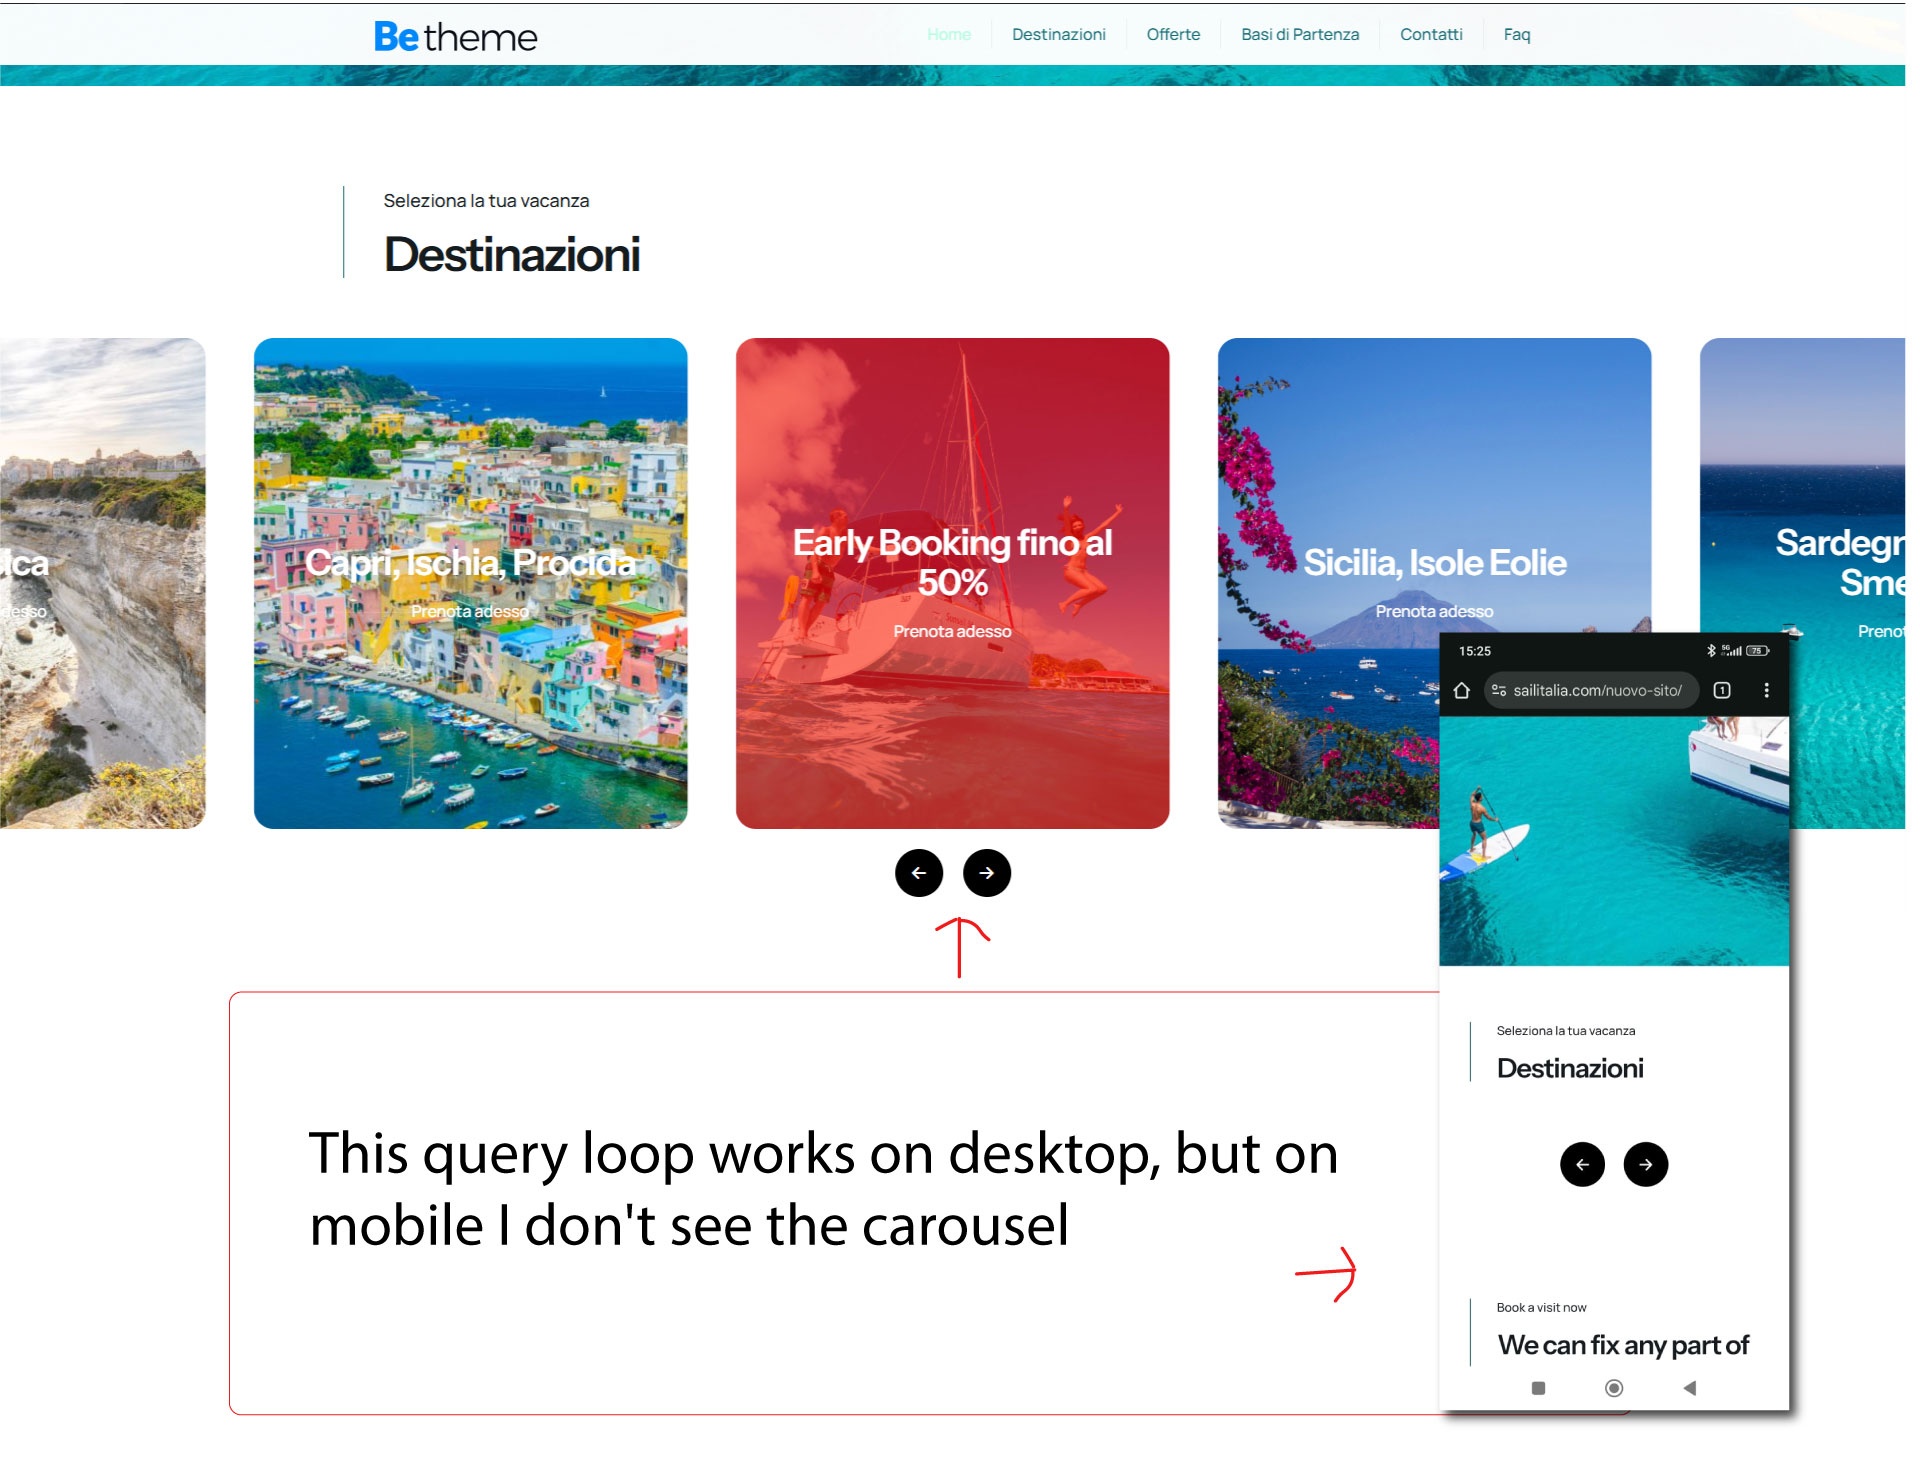Tap Android recent apps square button
Screen dimensions: 1920x1472
tap(1538, 1388)
